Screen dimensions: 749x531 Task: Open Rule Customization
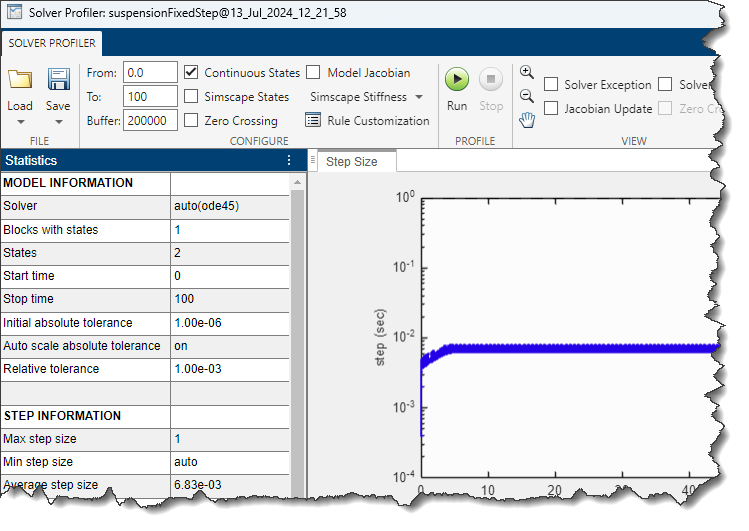(x=367, y=121)
